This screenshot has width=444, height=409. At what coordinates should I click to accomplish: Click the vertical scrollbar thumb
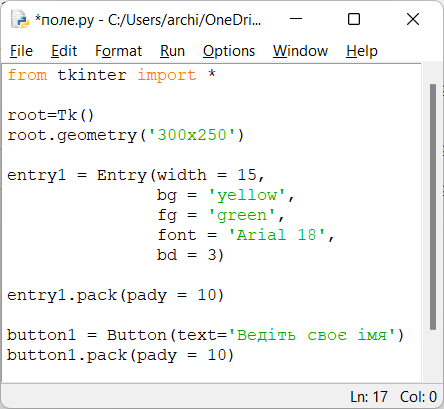pyautogui.click(x=433, y=207)
